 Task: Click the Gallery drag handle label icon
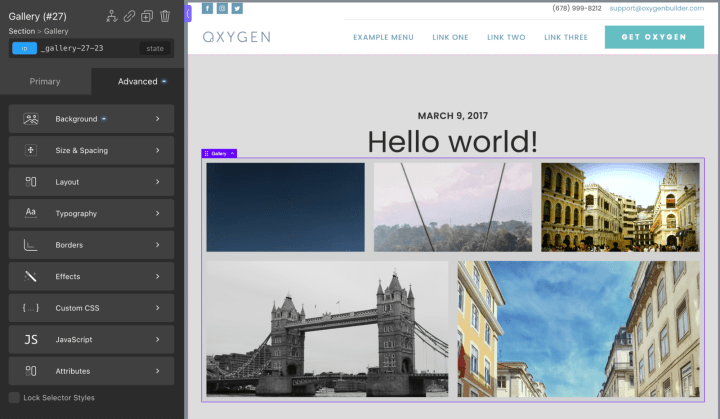207,153
